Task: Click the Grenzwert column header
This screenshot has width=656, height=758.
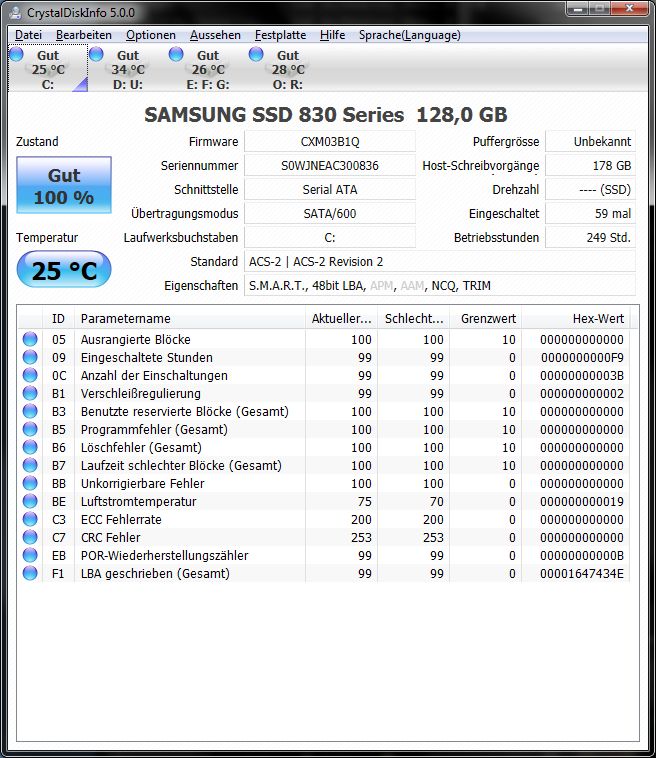Action: tap(485, 319)
